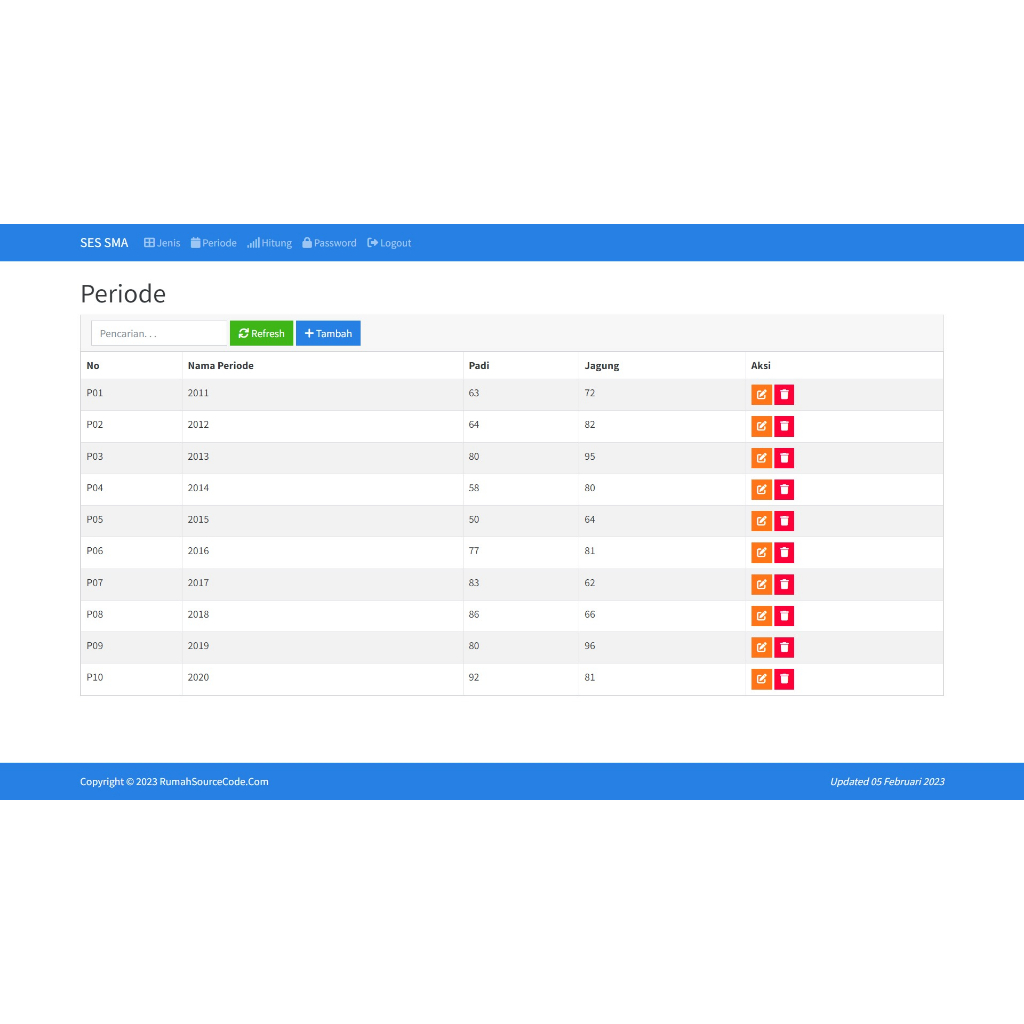1024x1024 pixels.
Task: Go to the Hitung page
Action: click(x=269, y=243)
